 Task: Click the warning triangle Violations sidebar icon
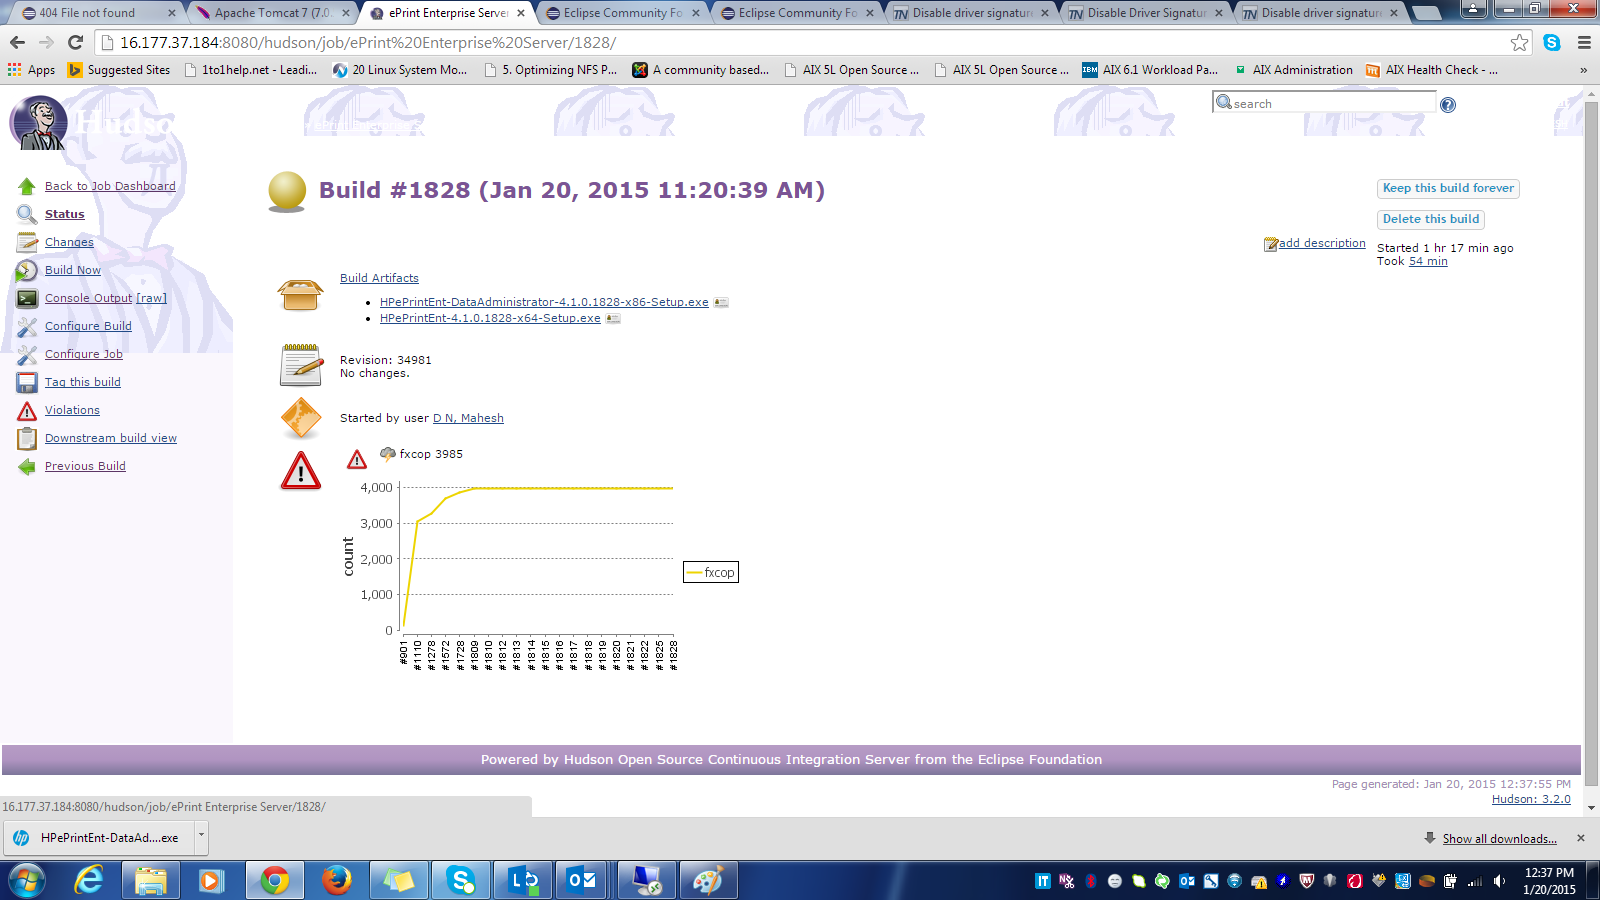pyautogui.click(x=27, y=411)
